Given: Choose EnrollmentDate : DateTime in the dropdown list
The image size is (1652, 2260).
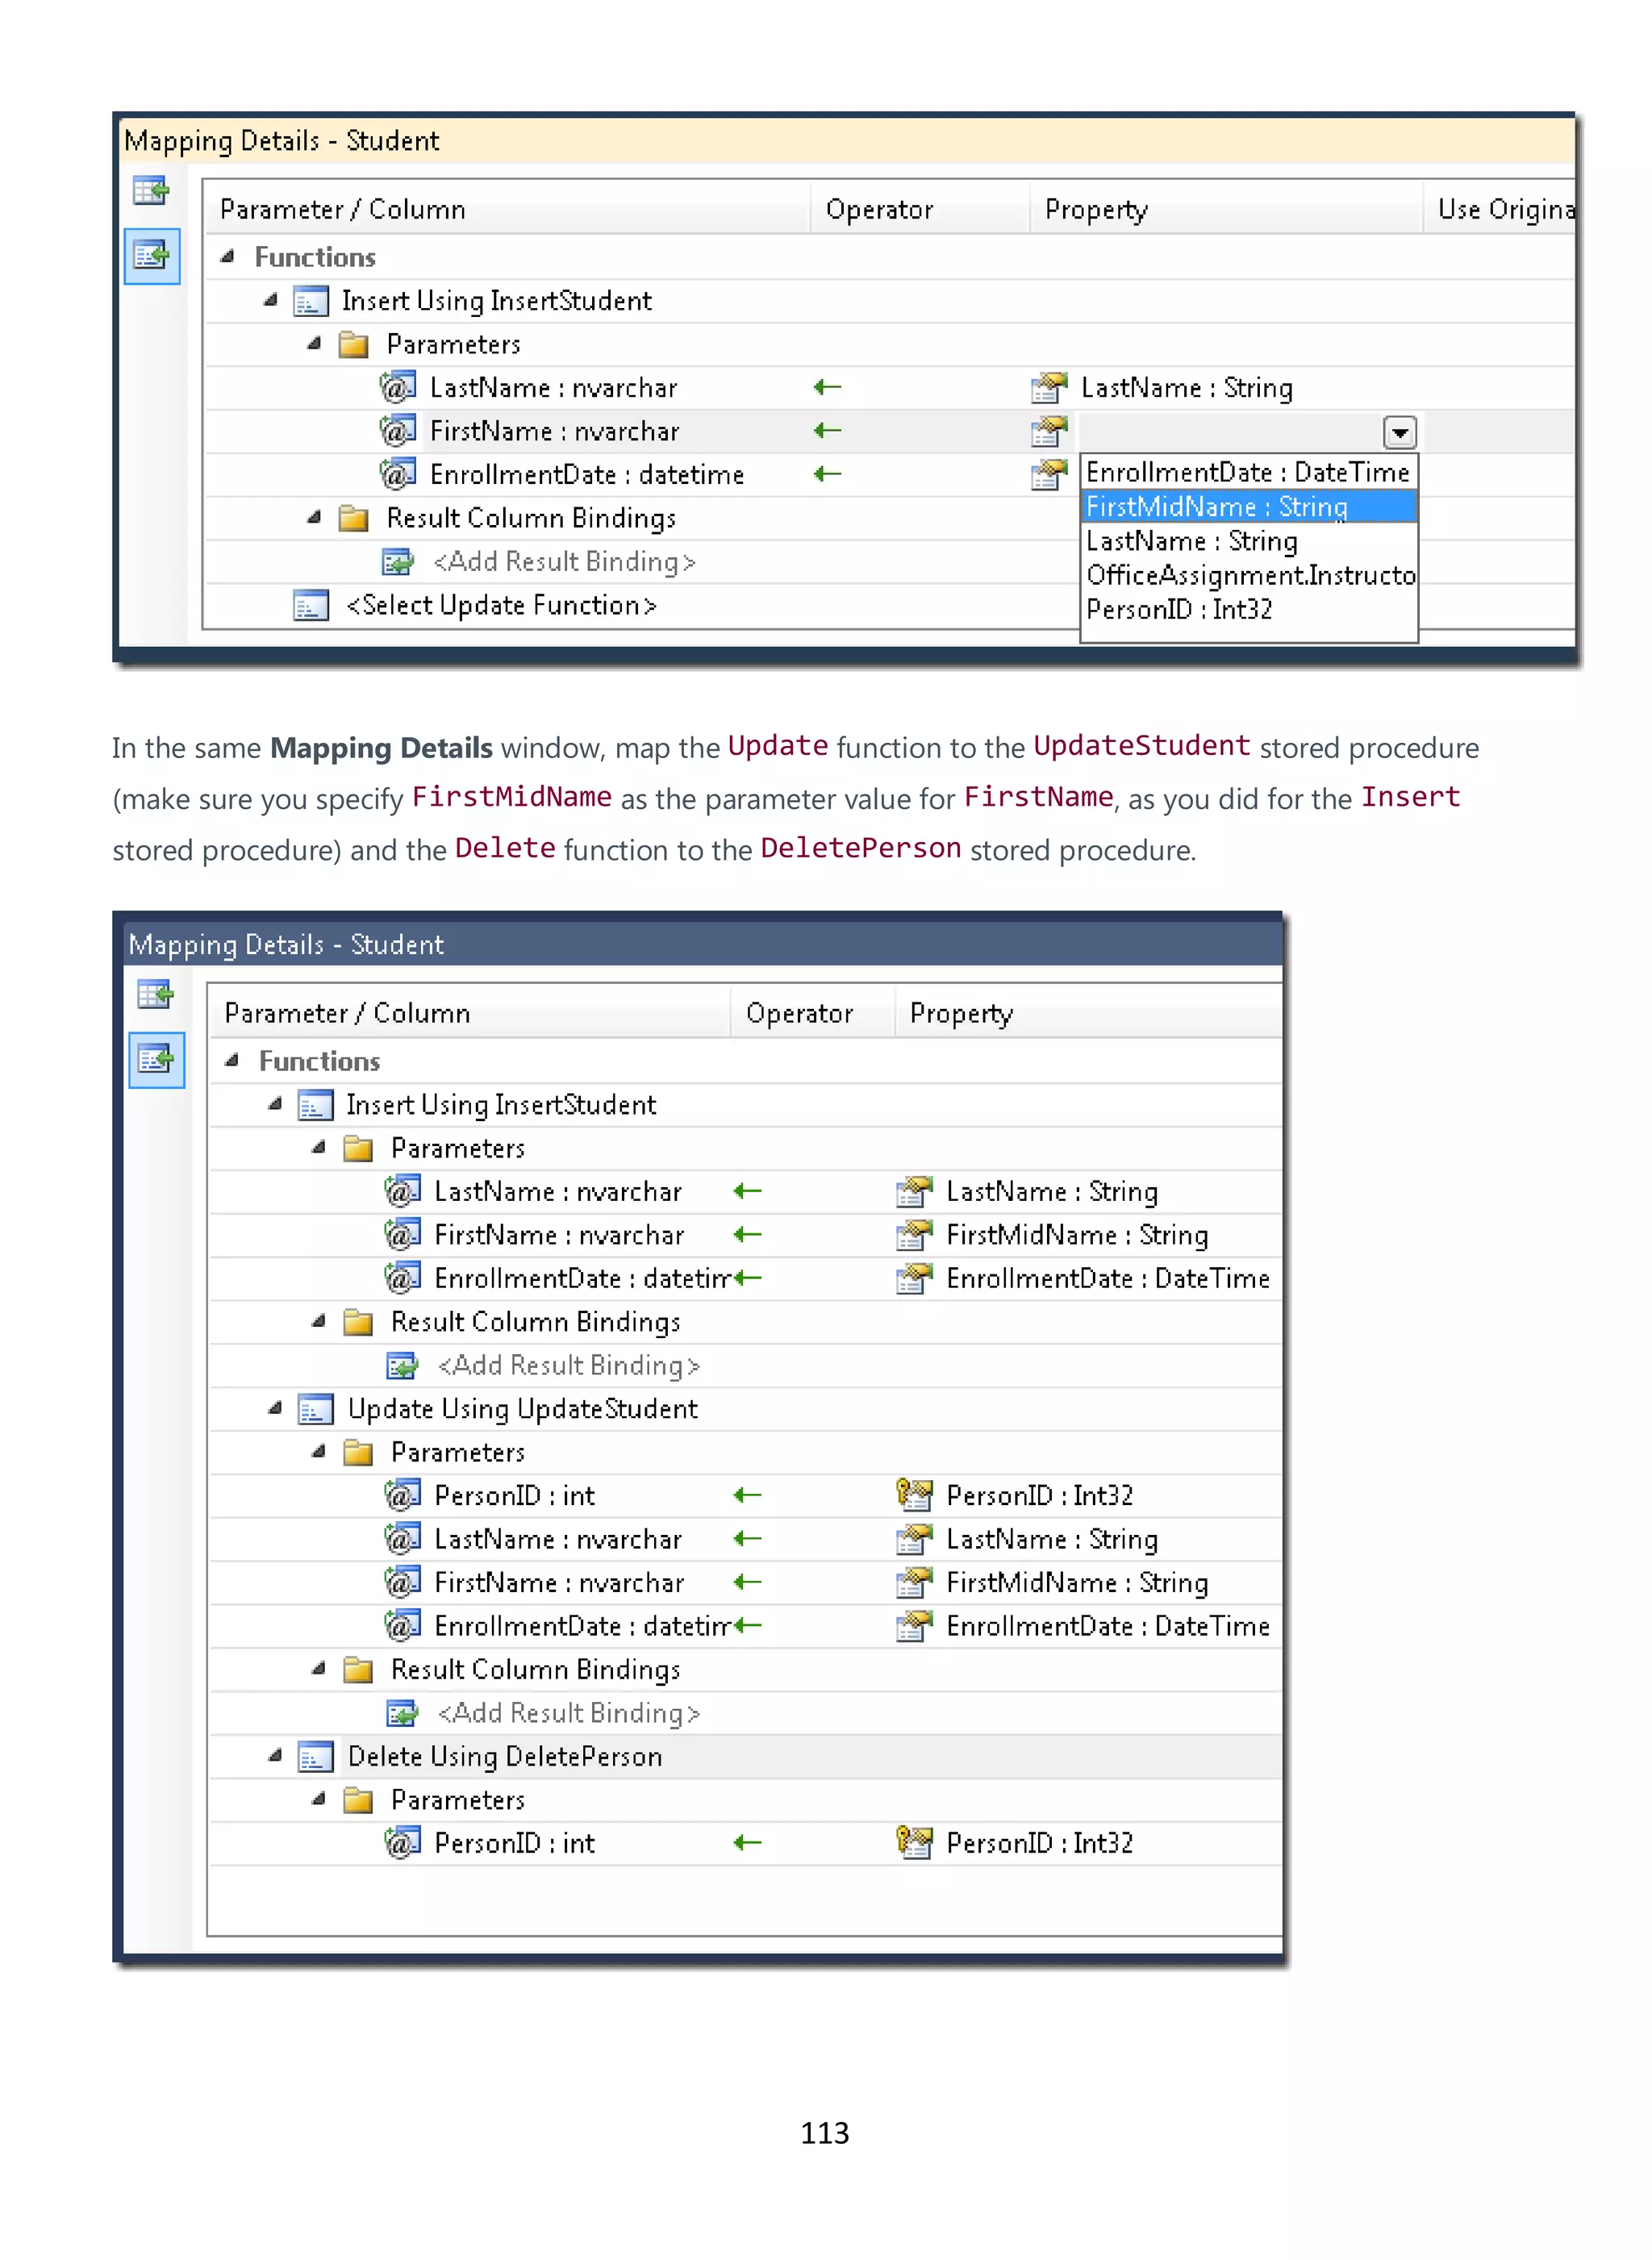Looking at the screenshot, I should point(1248,472).
